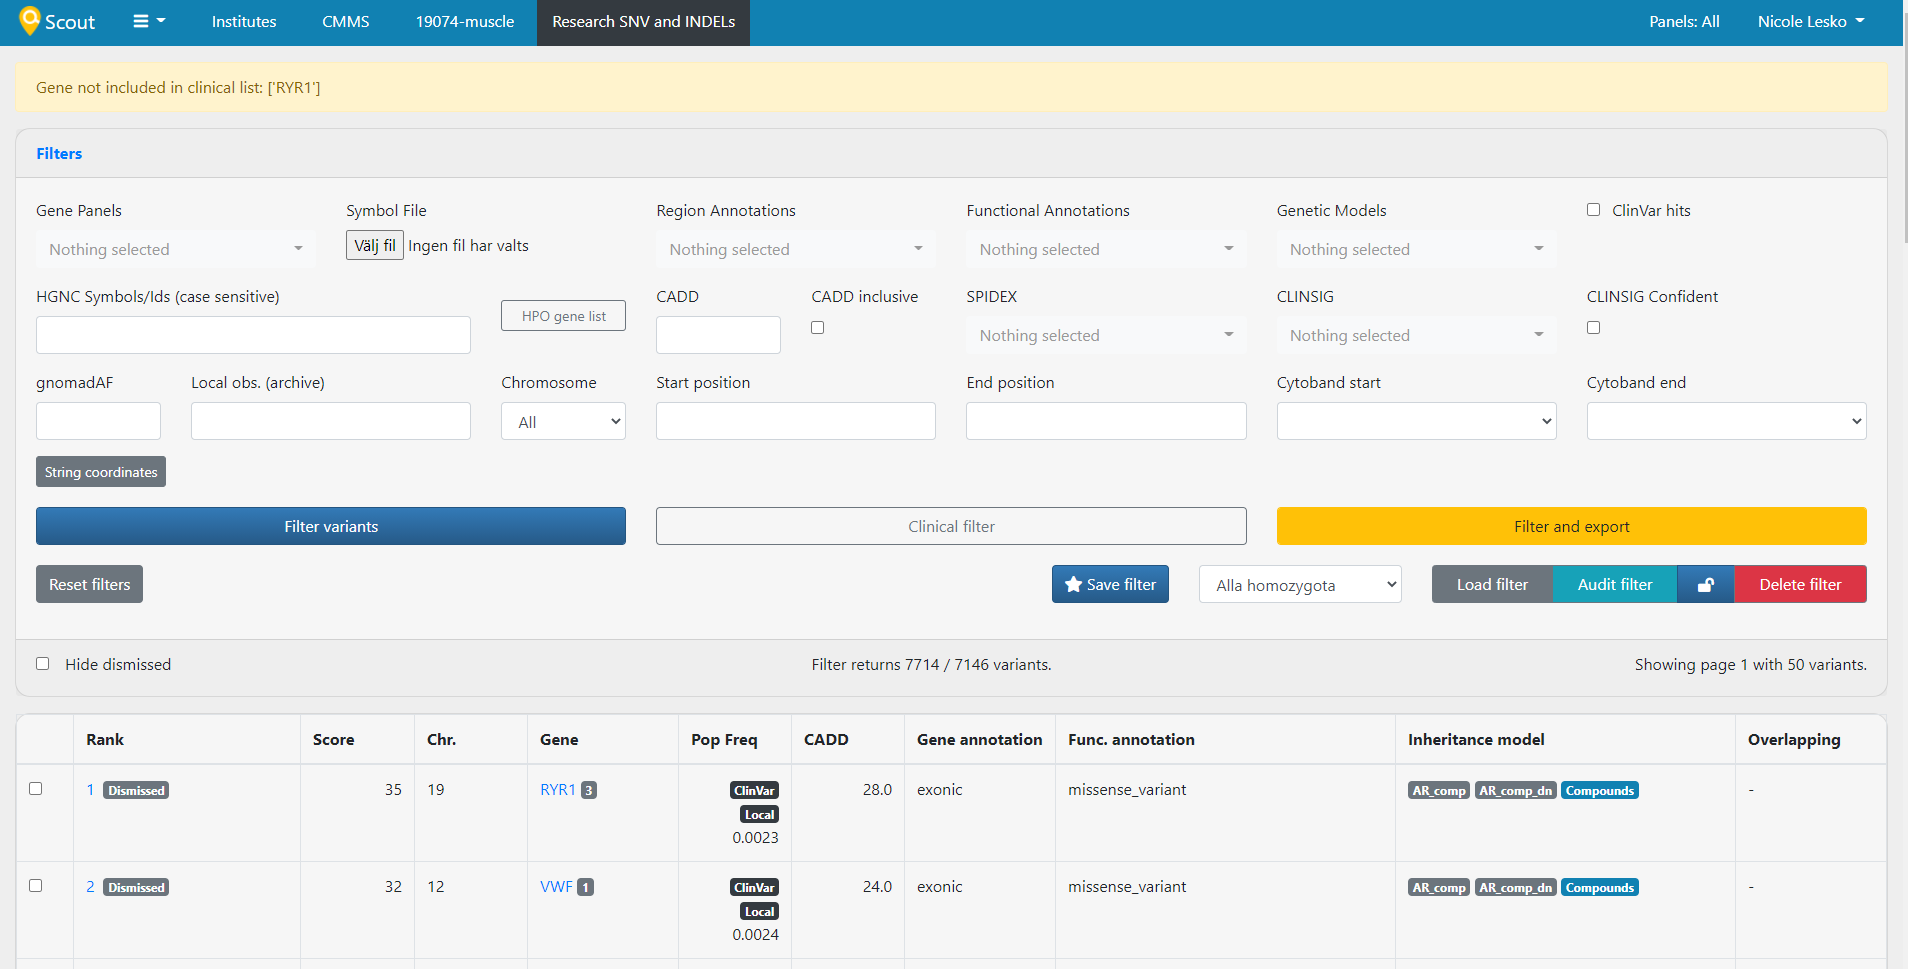Select the VWF variant row checkbox
The width and height of the screenshot is (1908, 969).
pyautogui.click(x=36, y=885)
